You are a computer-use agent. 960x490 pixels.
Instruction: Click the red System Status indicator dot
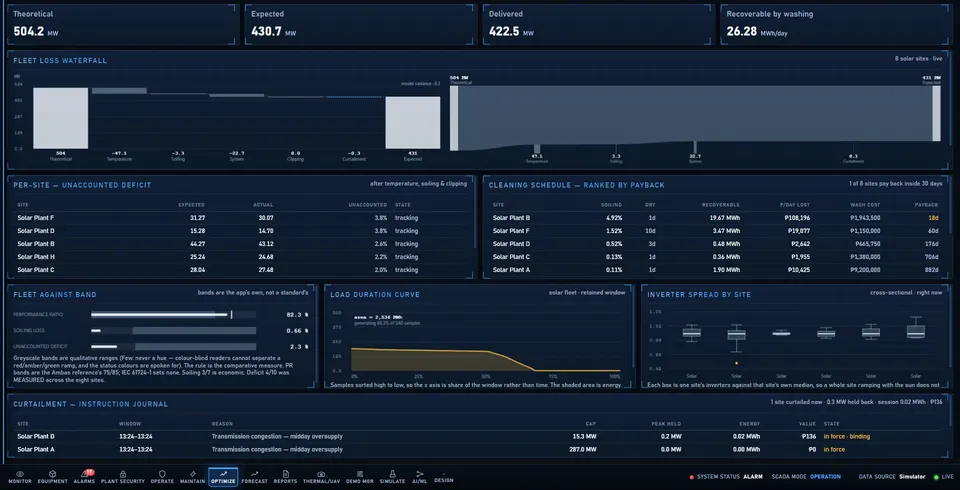pyautogui.click(x=692, y=477)
